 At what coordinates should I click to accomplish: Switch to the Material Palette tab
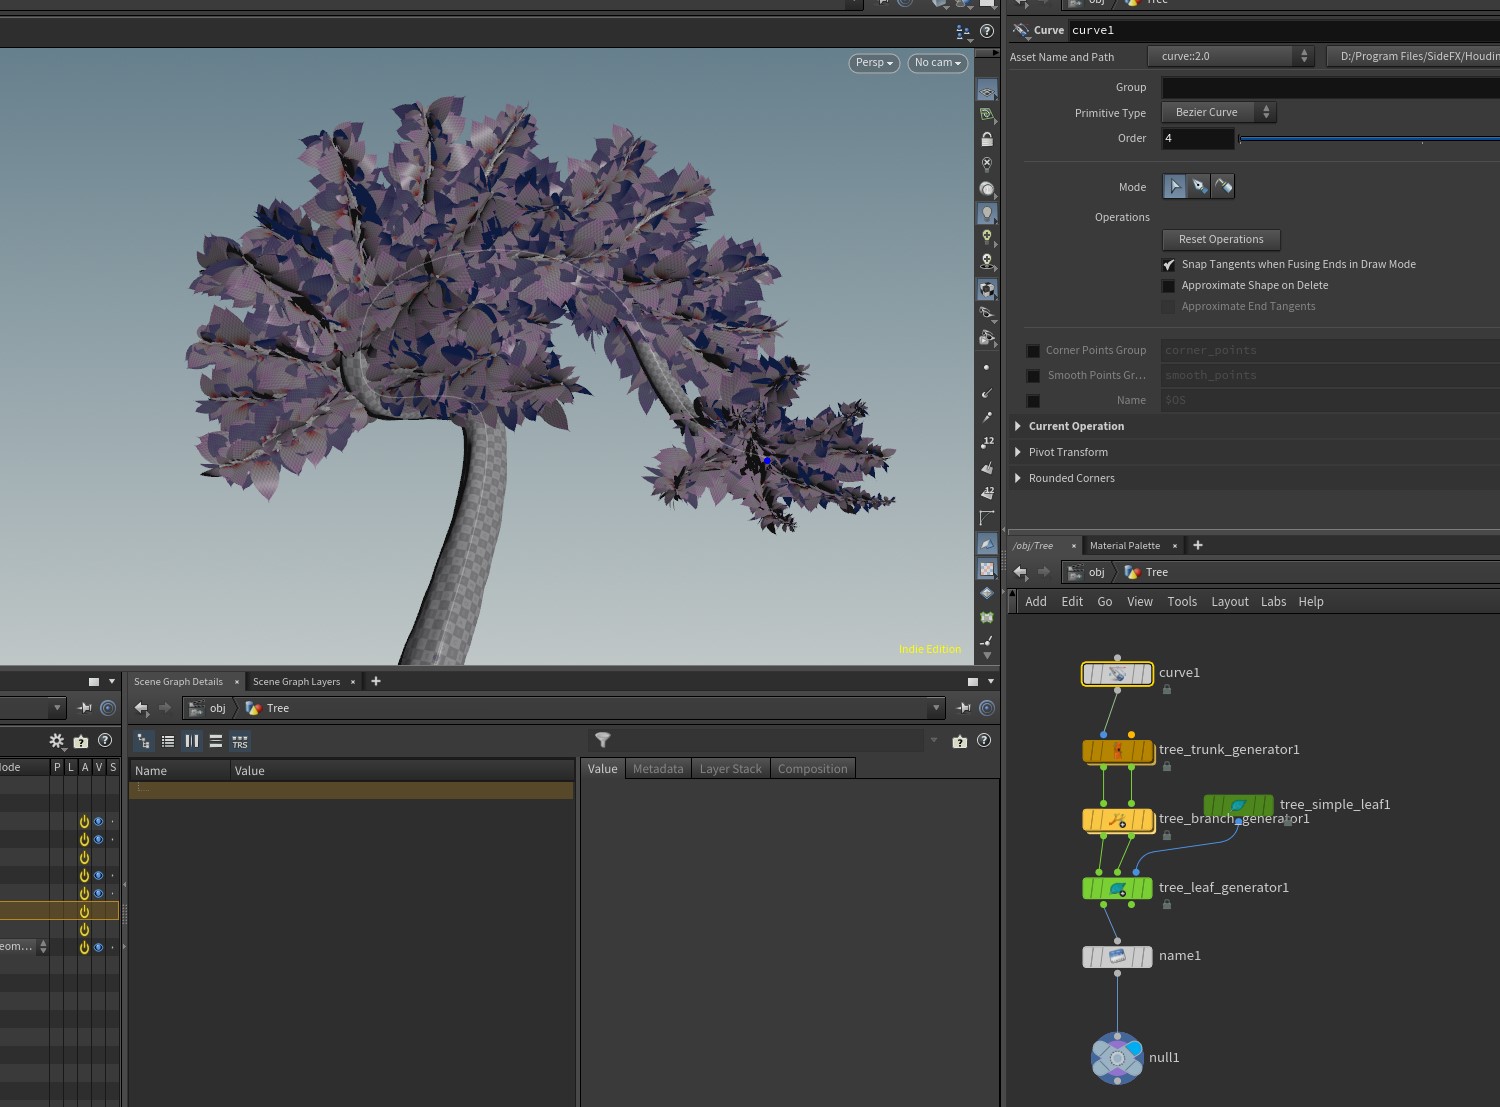1124,546
